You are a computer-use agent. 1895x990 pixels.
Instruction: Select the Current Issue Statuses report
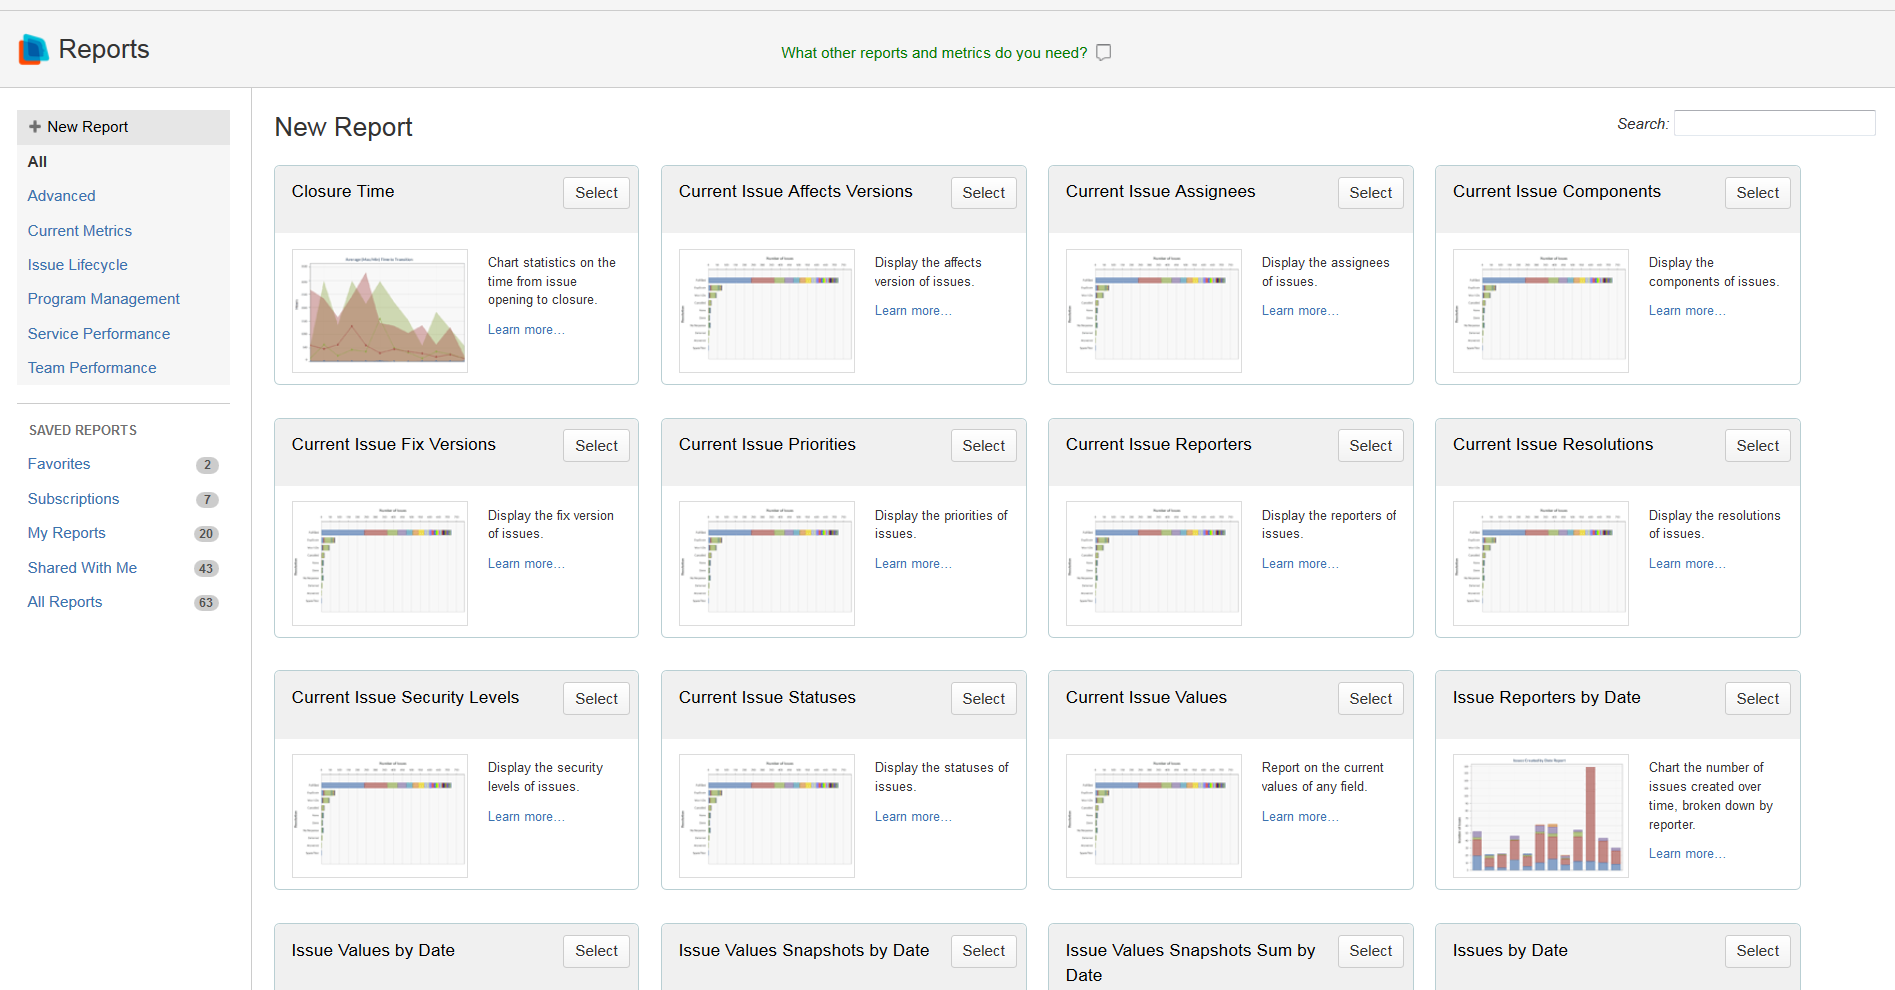click(x=984, y=699)
